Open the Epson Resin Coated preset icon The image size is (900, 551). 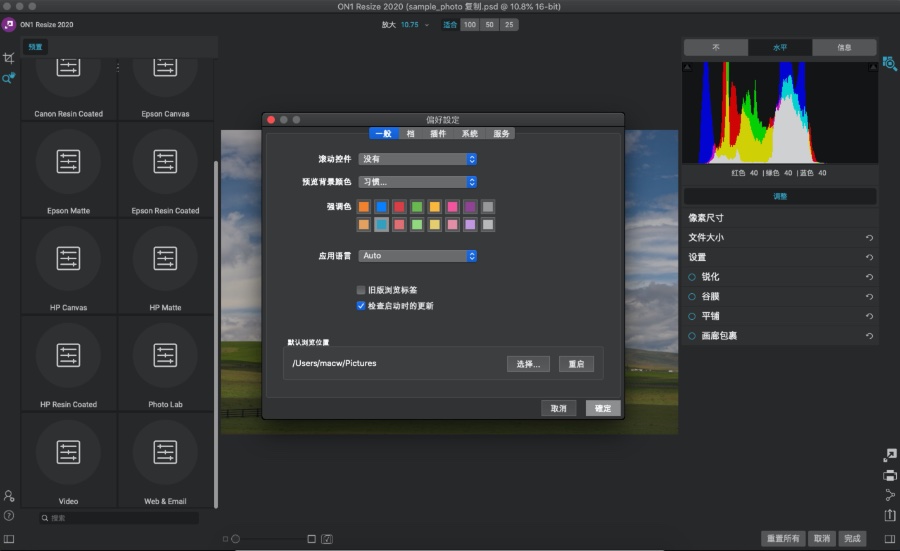pyautogui.click(x=165, y=161)
